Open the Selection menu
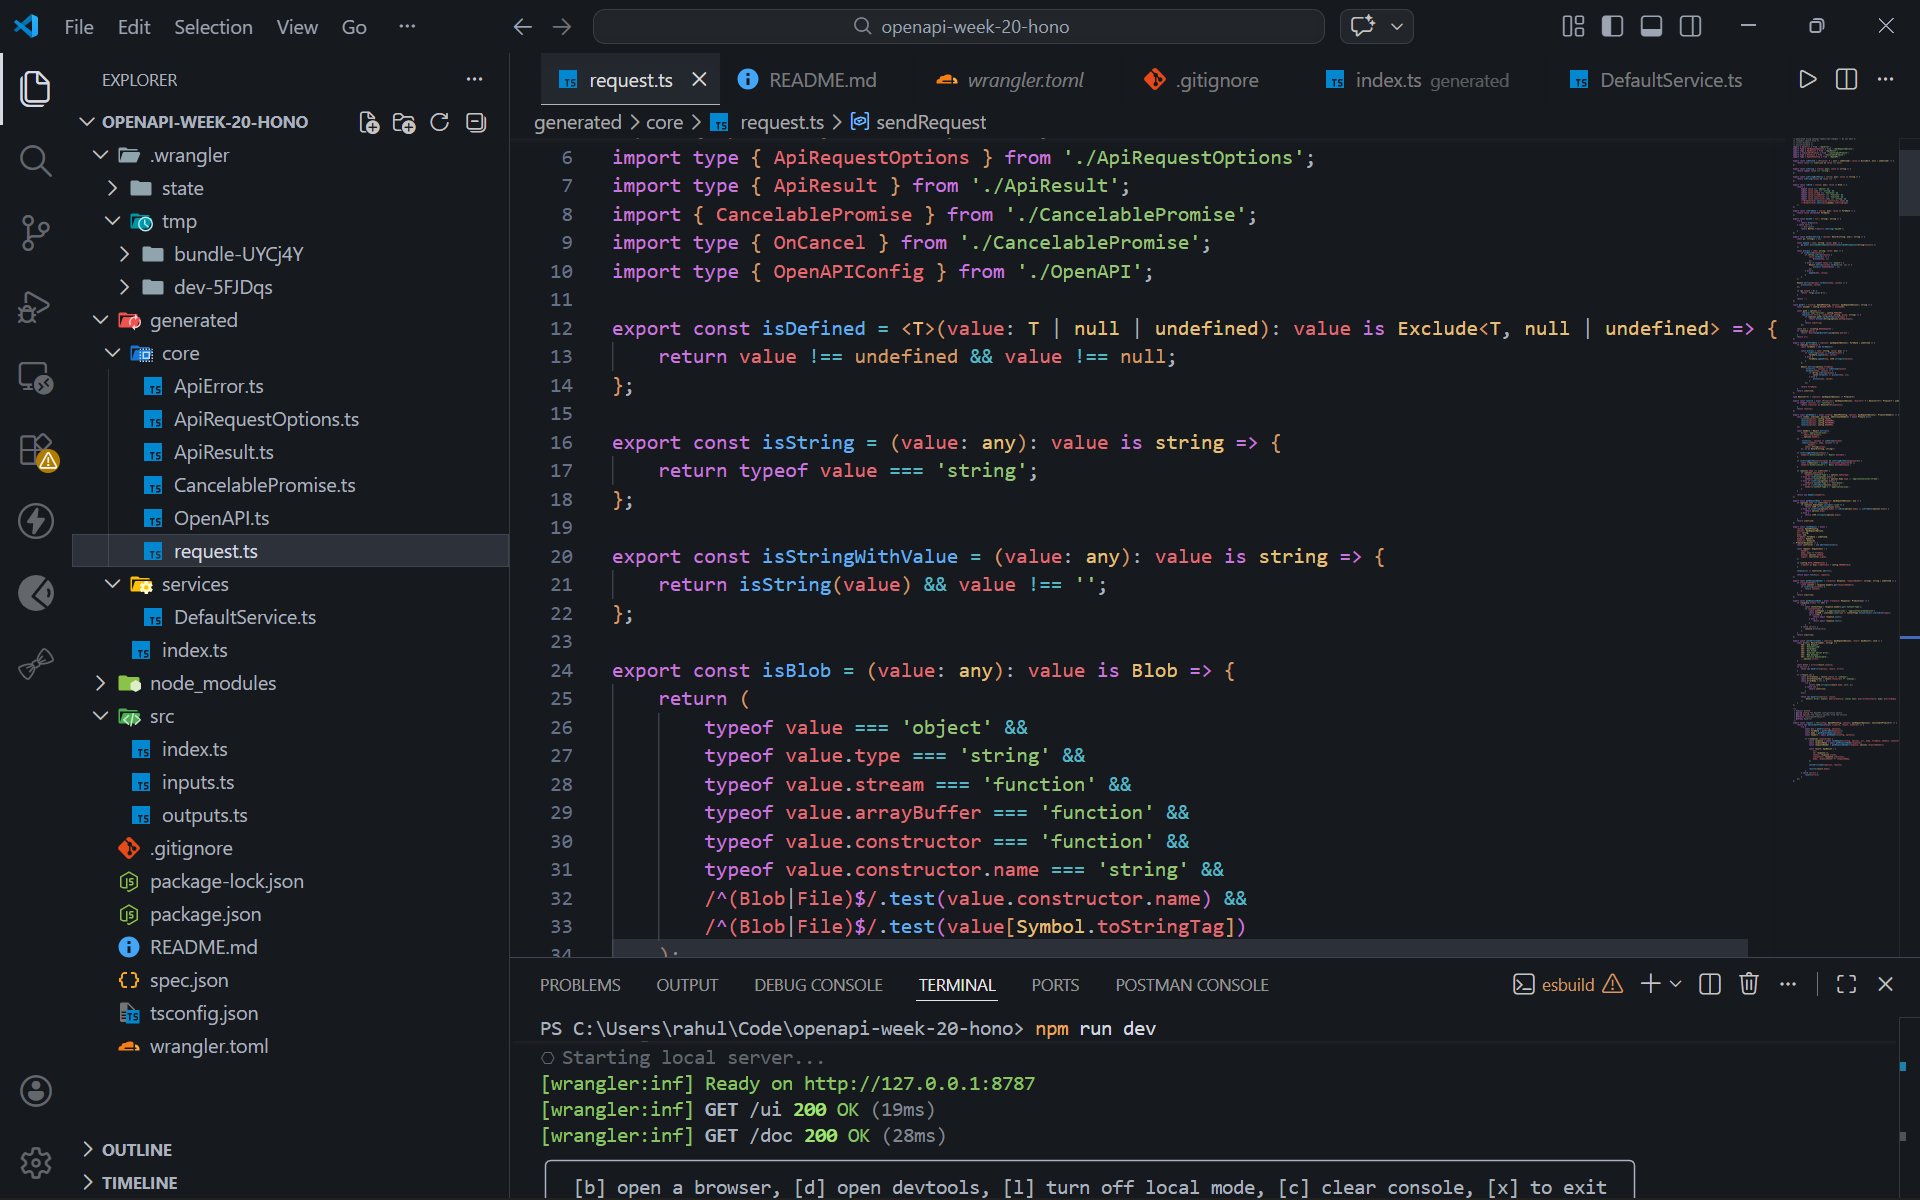 tap(213, 27)
